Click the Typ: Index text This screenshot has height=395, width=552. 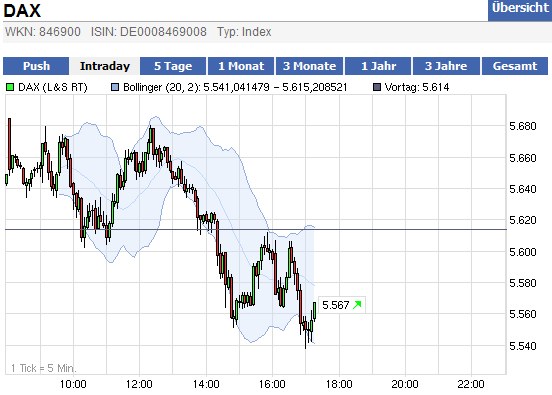click(x=244, y=32)
